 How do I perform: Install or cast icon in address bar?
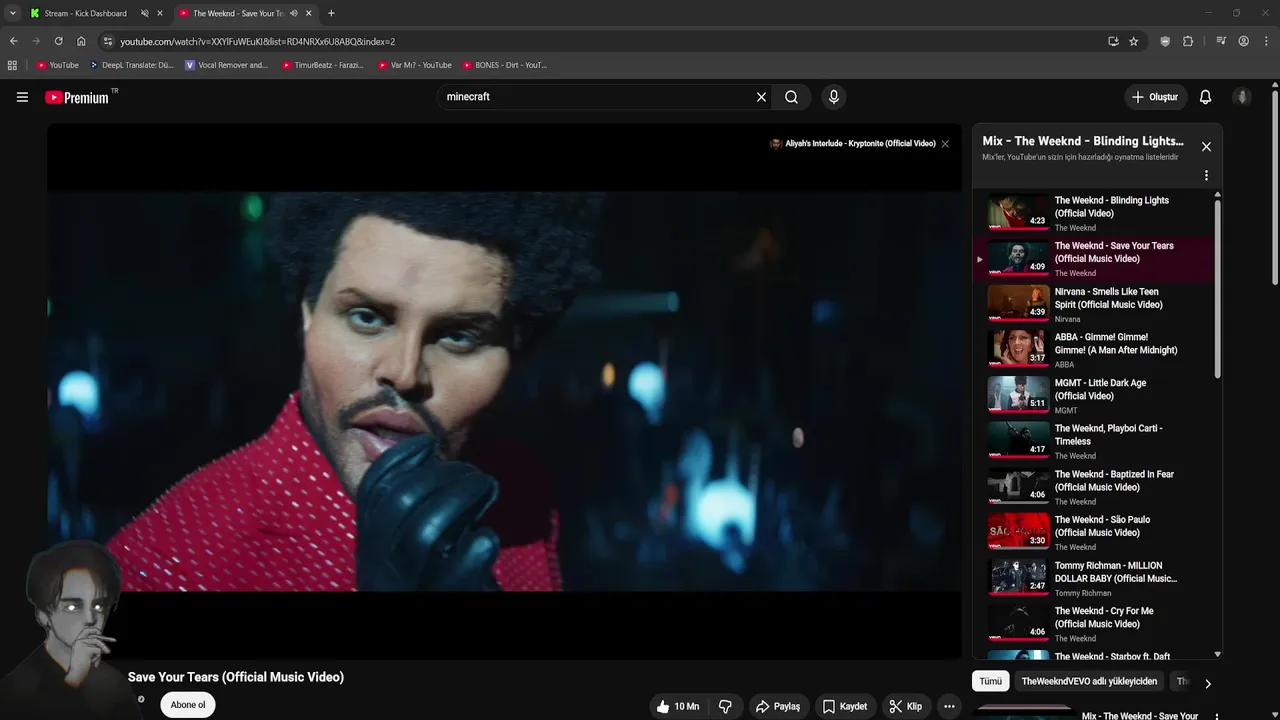tap(1113, 41)
